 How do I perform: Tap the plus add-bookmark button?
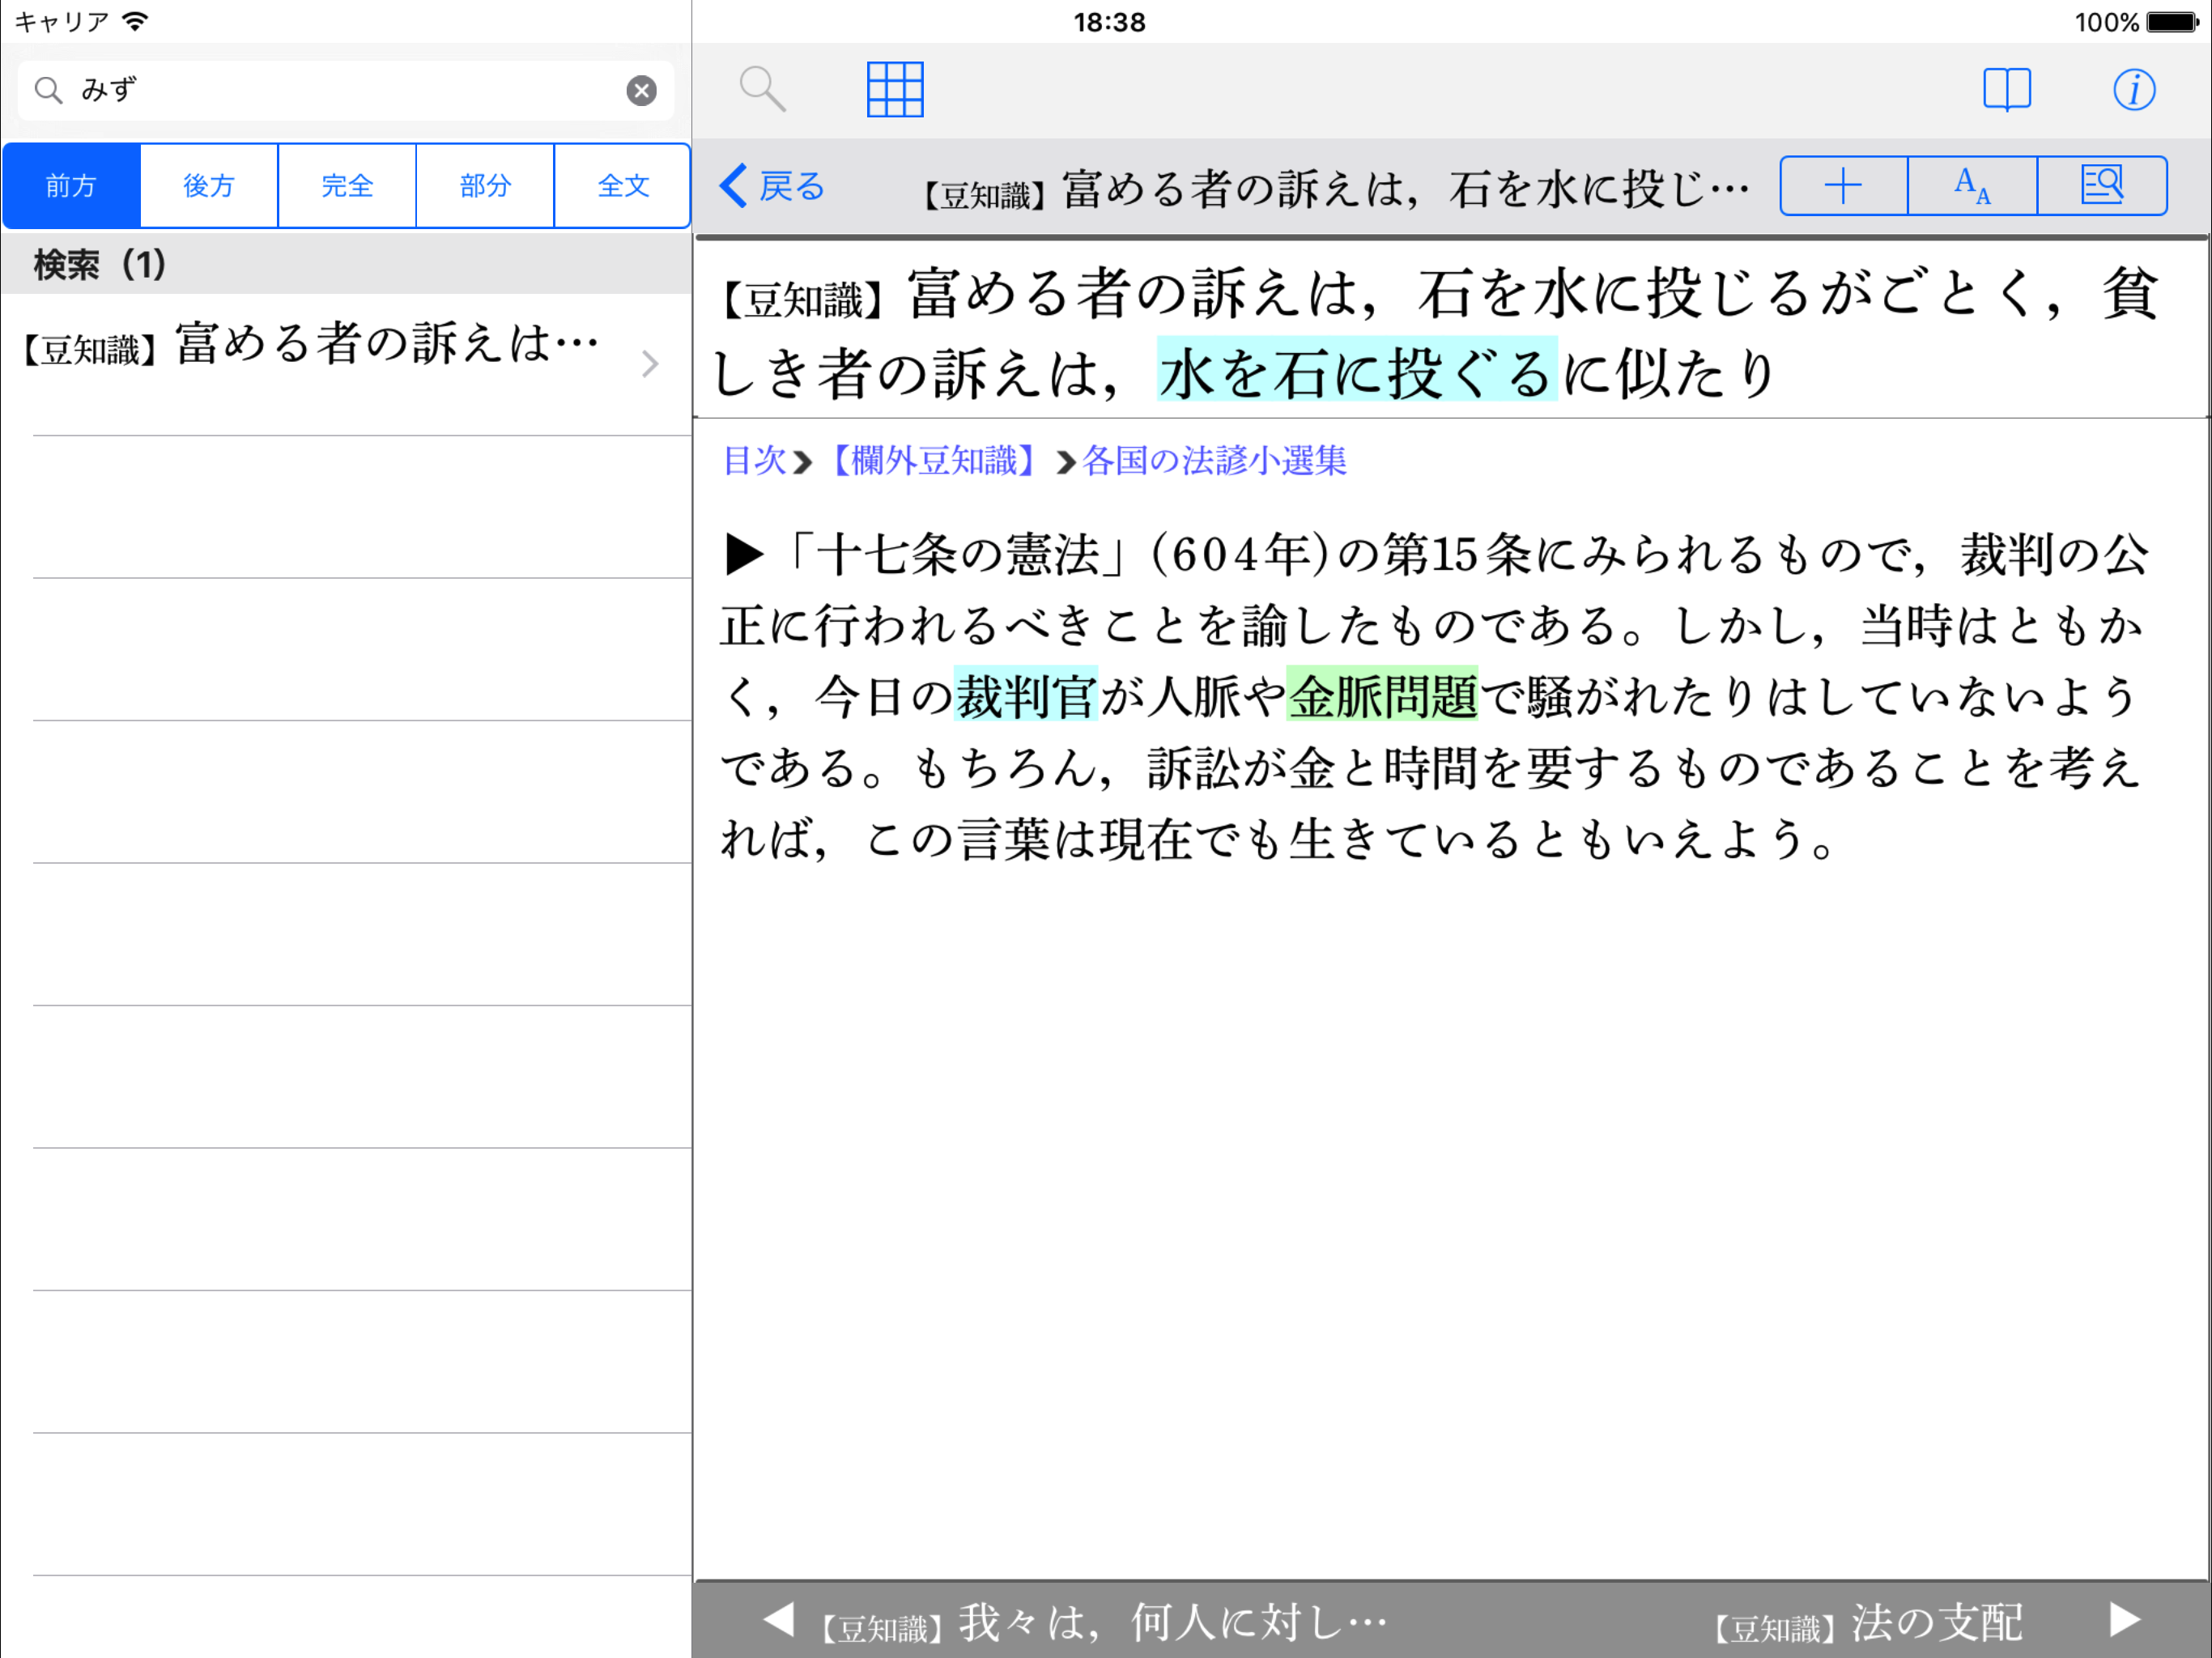(x=1843, y=186)
